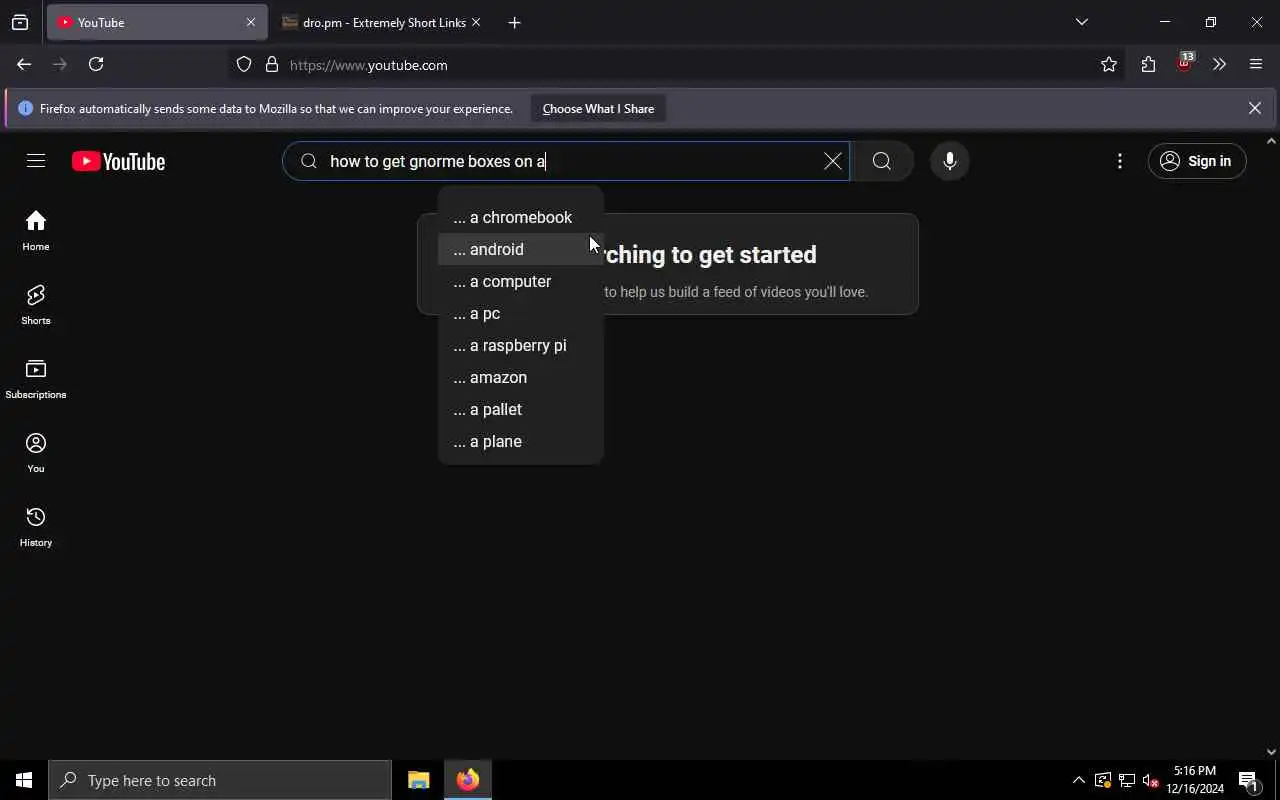1280x800 pixels.
Task: Search with your voice microphone button
Action: [949, 161]
